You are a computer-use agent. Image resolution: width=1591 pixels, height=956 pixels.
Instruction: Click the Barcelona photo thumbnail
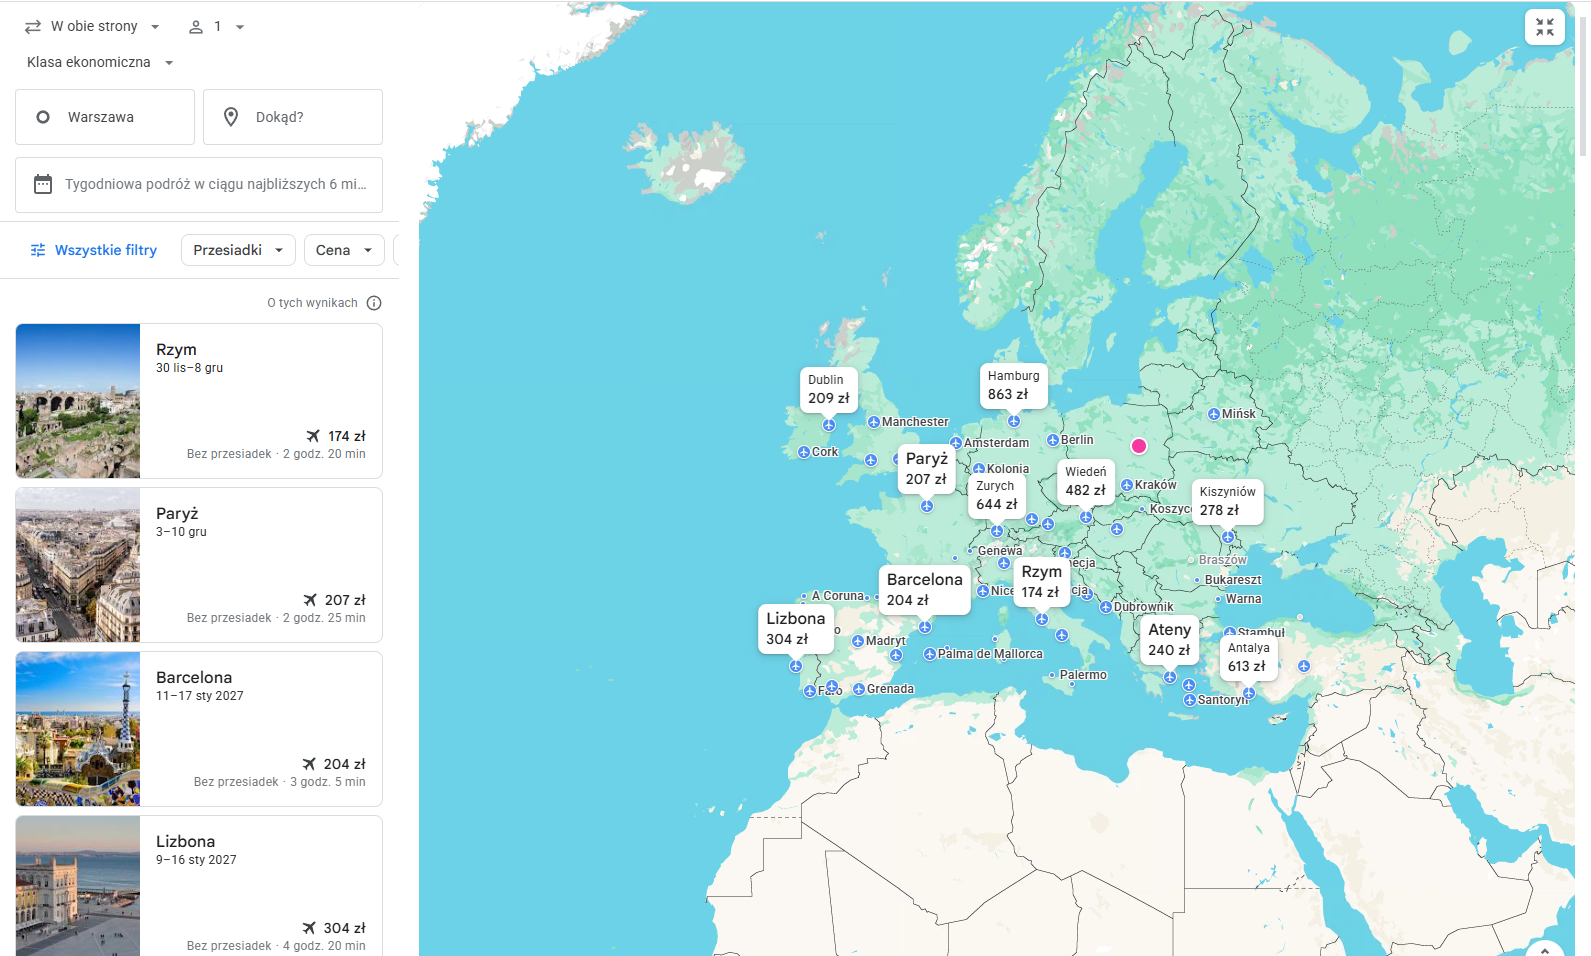tap(78, 729)
